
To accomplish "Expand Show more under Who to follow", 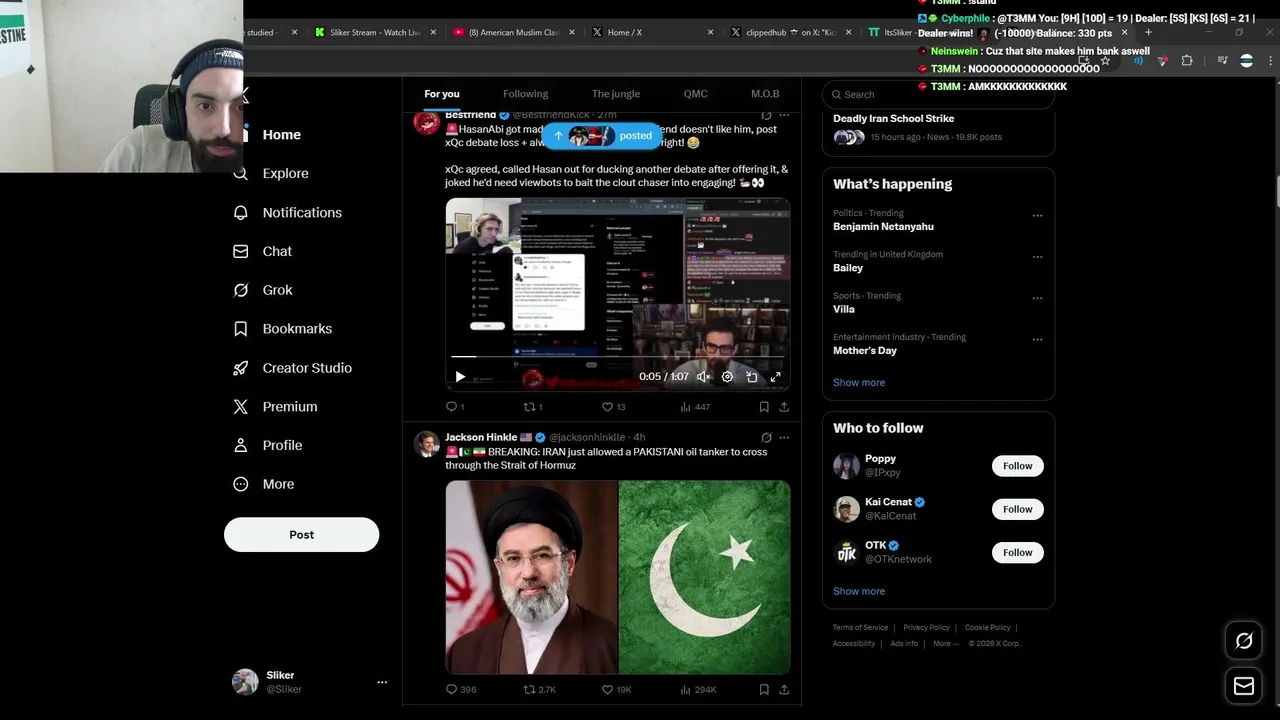I will click(859, 591).
